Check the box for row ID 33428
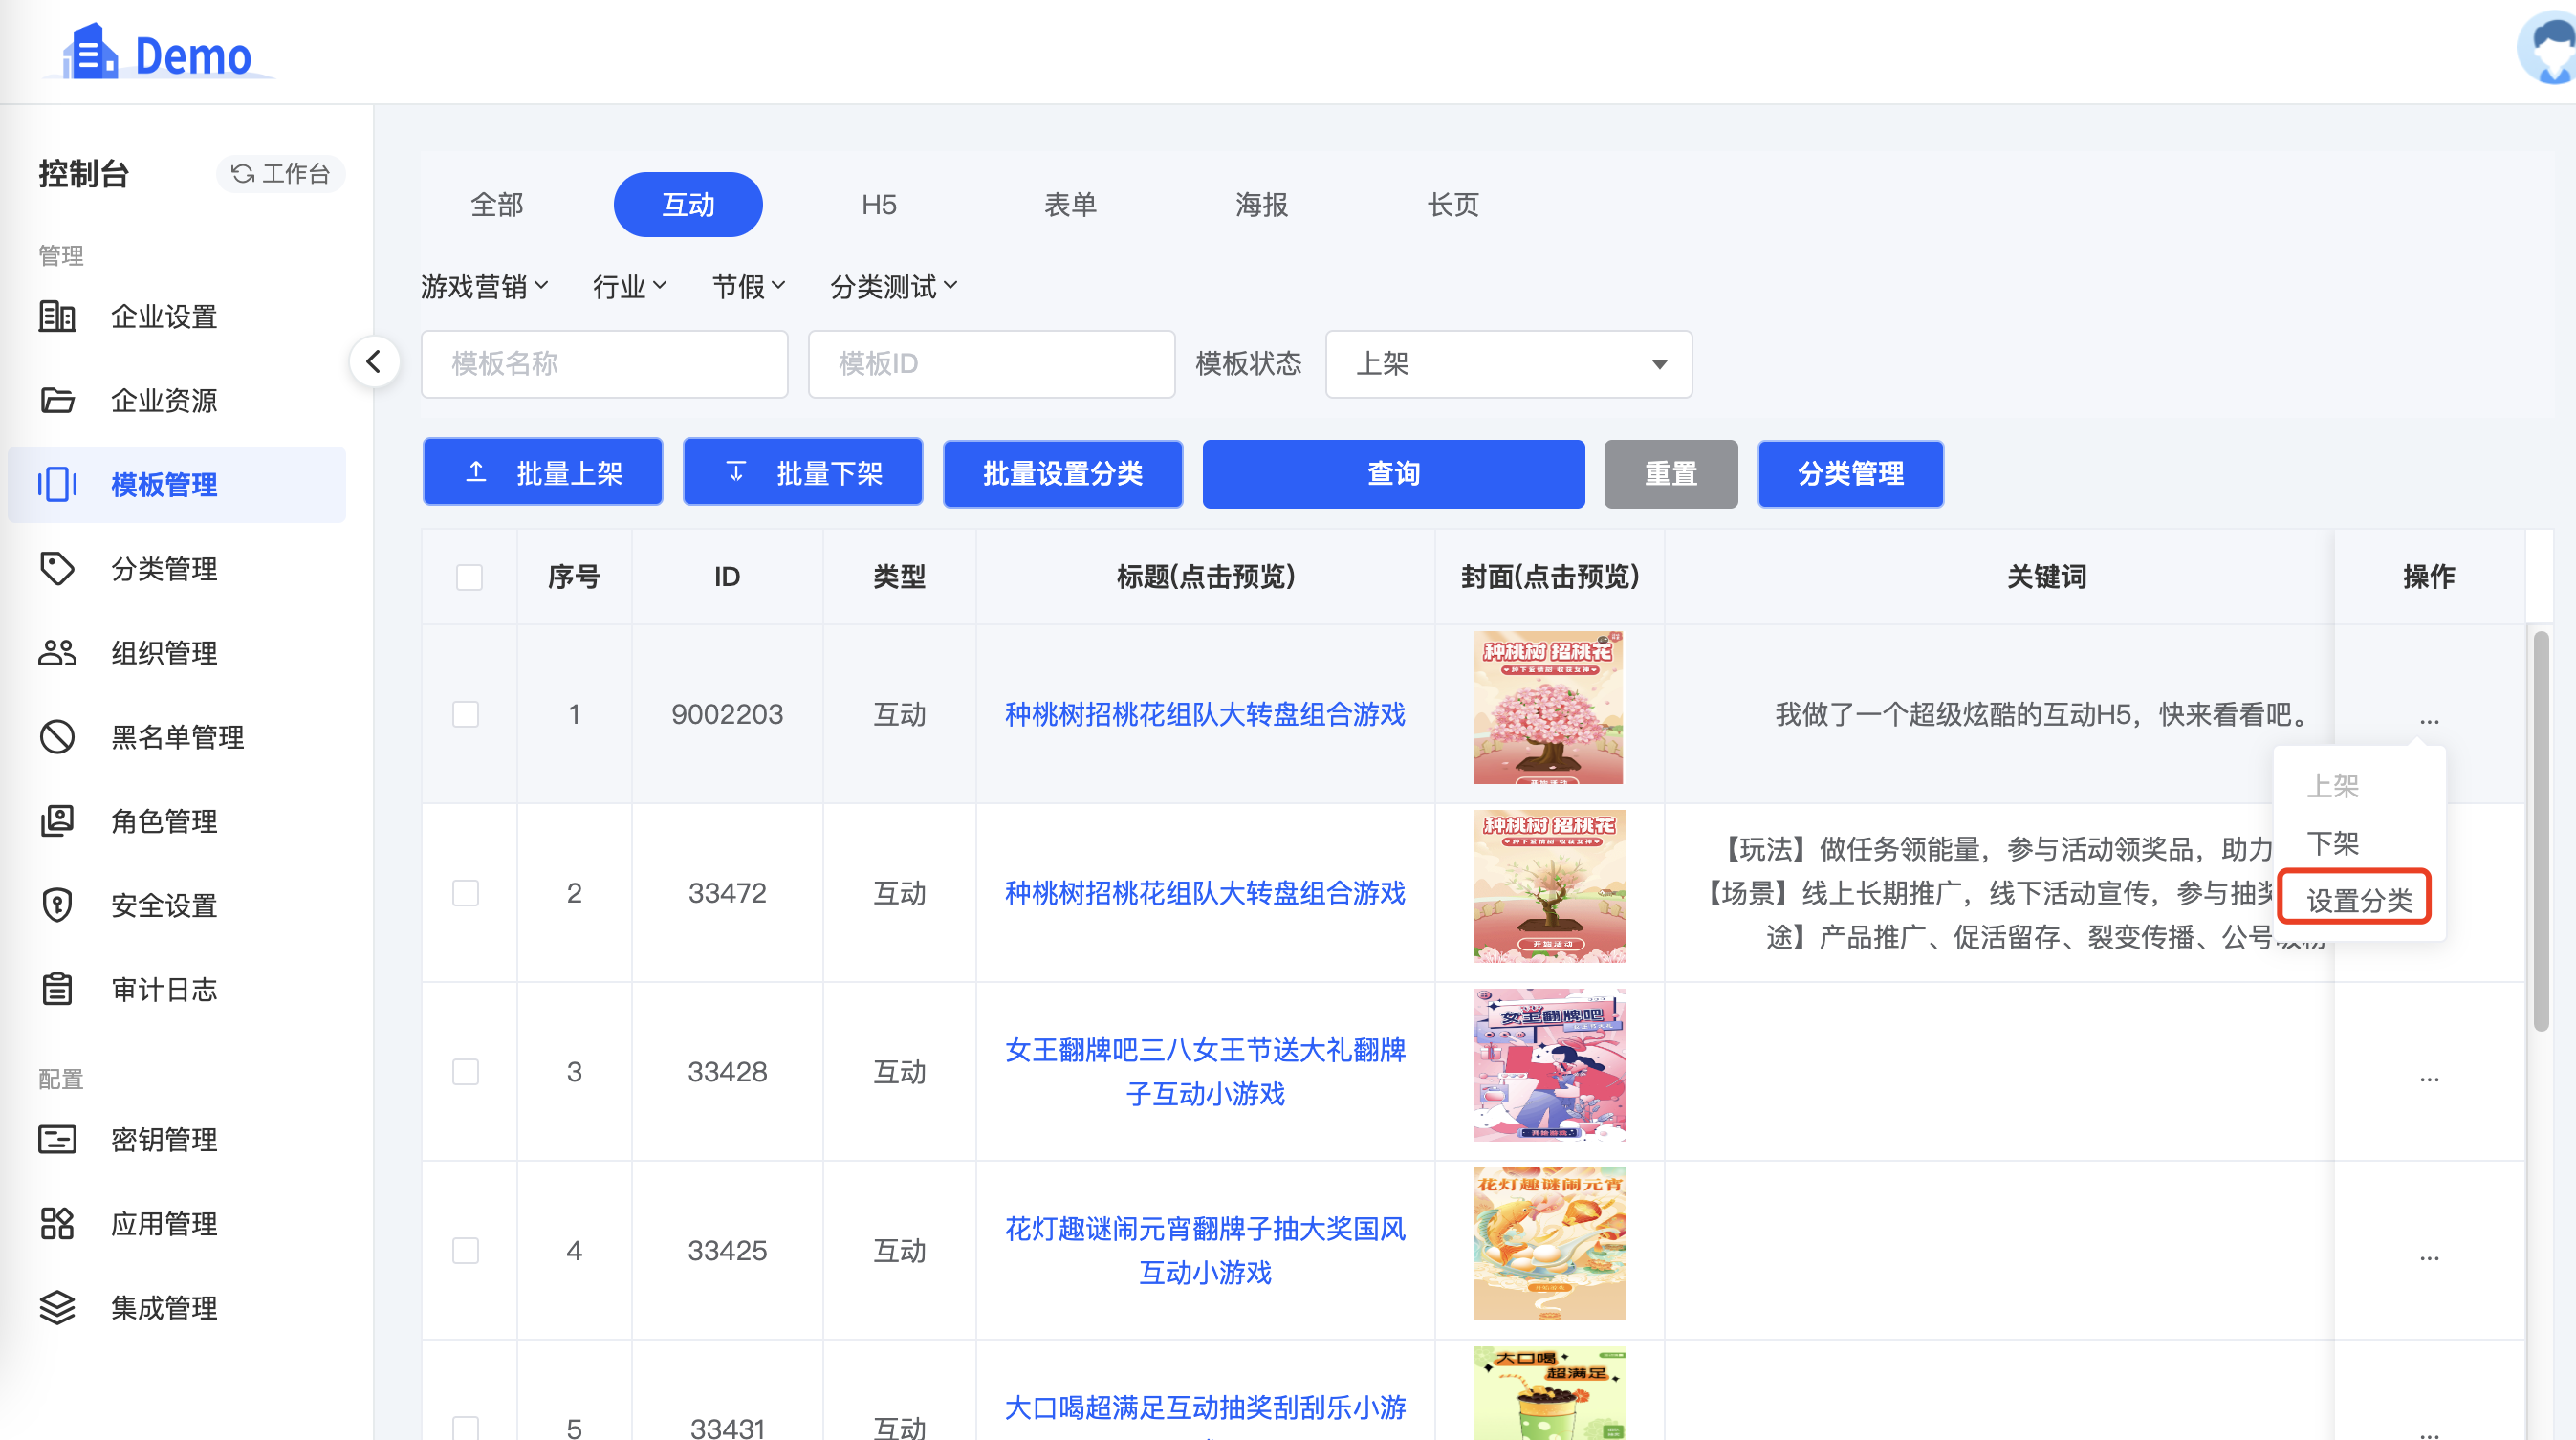Screen dimensions: 2576x1440 click(x=466, y=1072)
